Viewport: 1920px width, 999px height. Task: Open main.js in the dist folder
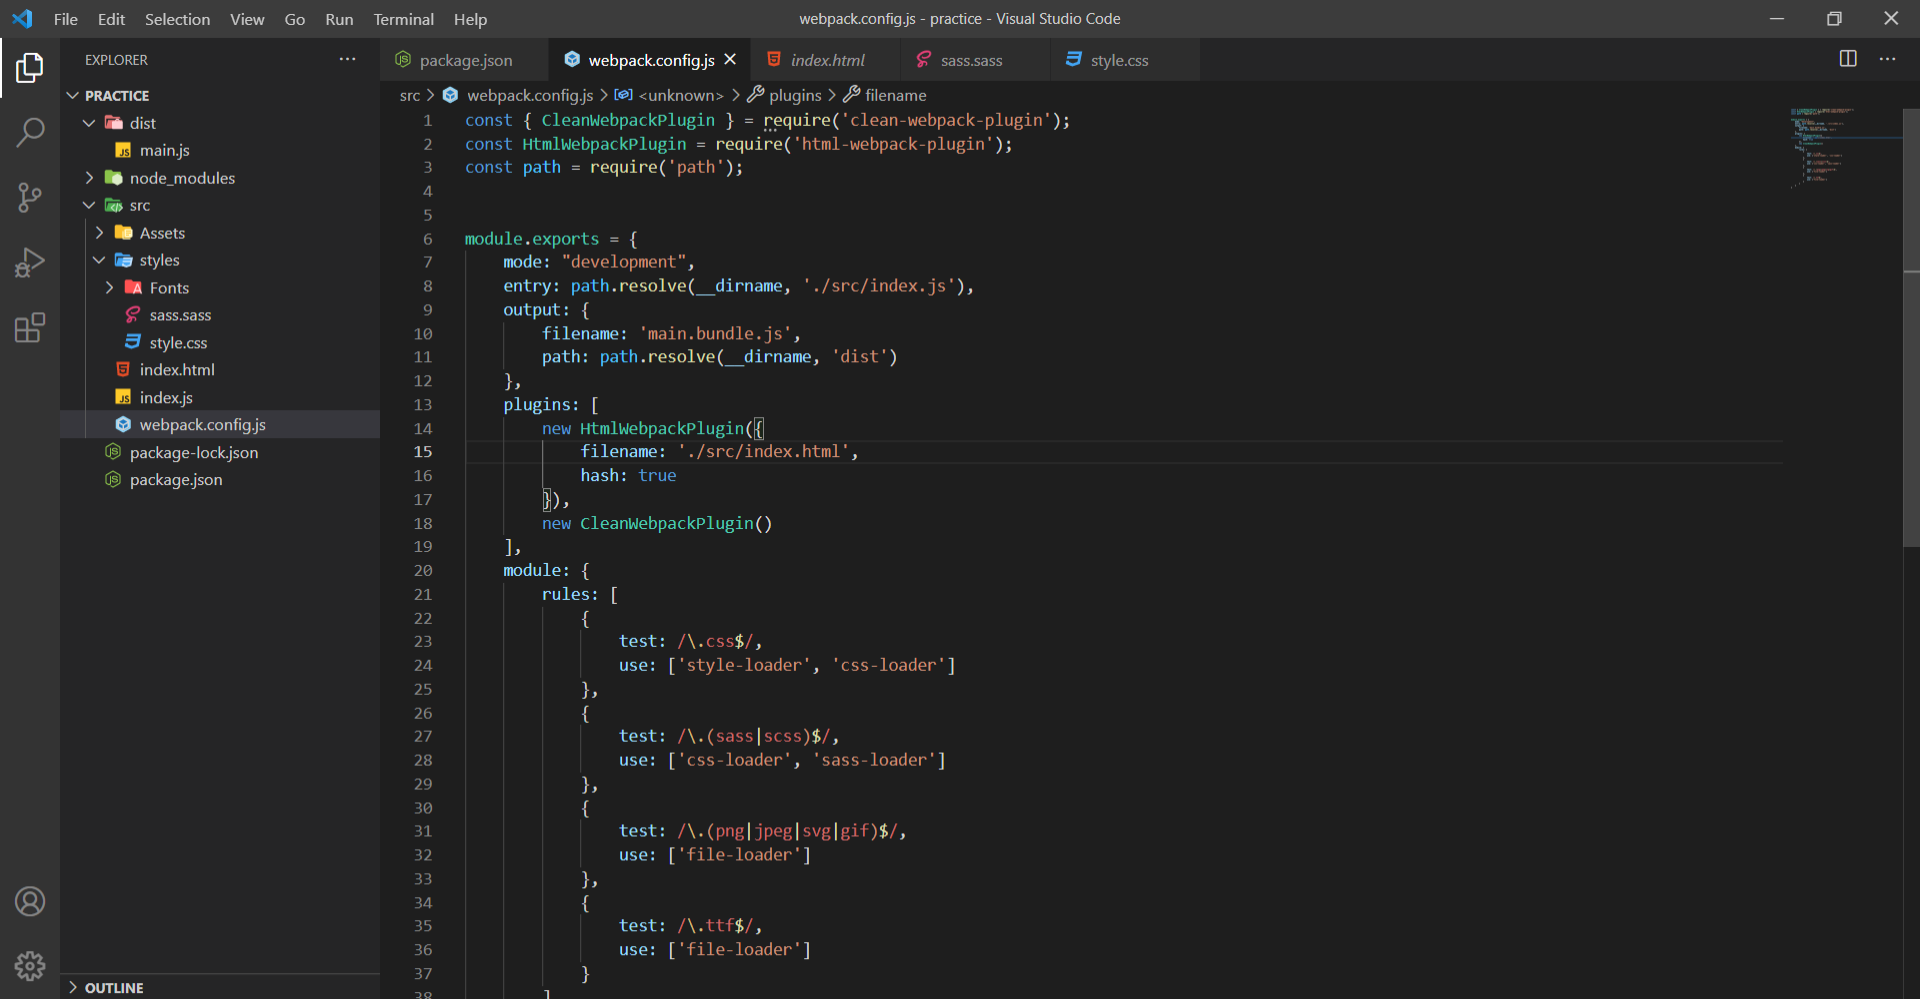pyautogui.click(x=220, y=150)
